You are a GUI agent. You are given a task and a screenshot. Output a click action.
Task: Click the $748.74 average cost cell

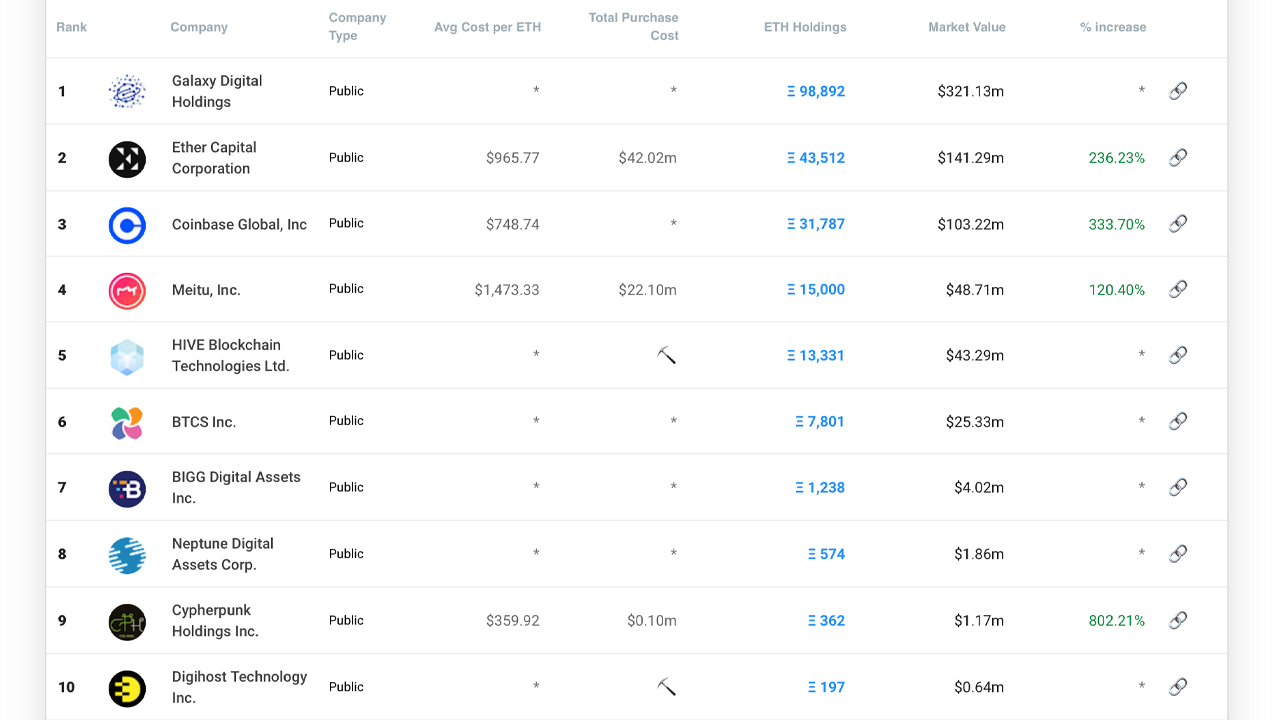tap(513, 224)
